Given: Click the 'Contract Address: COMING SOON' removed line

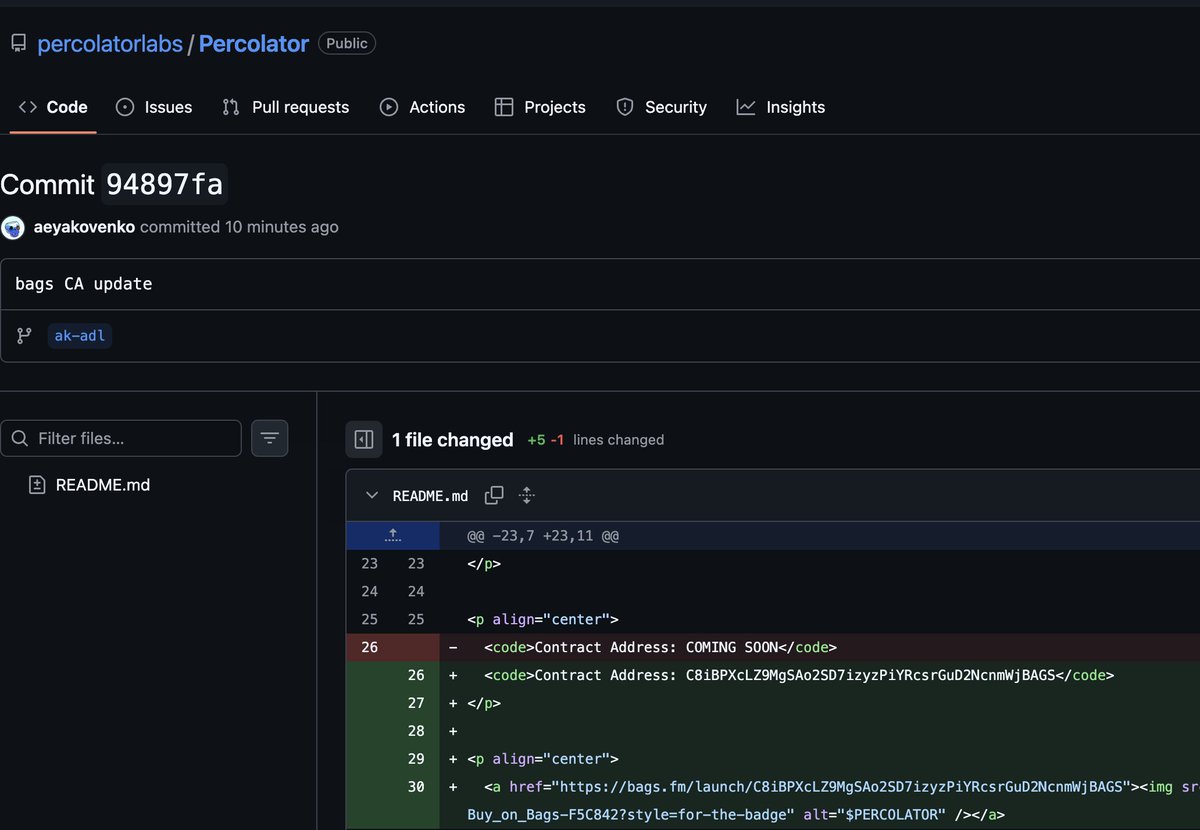Looking at the screenshot, I should [x=660, y=647].
